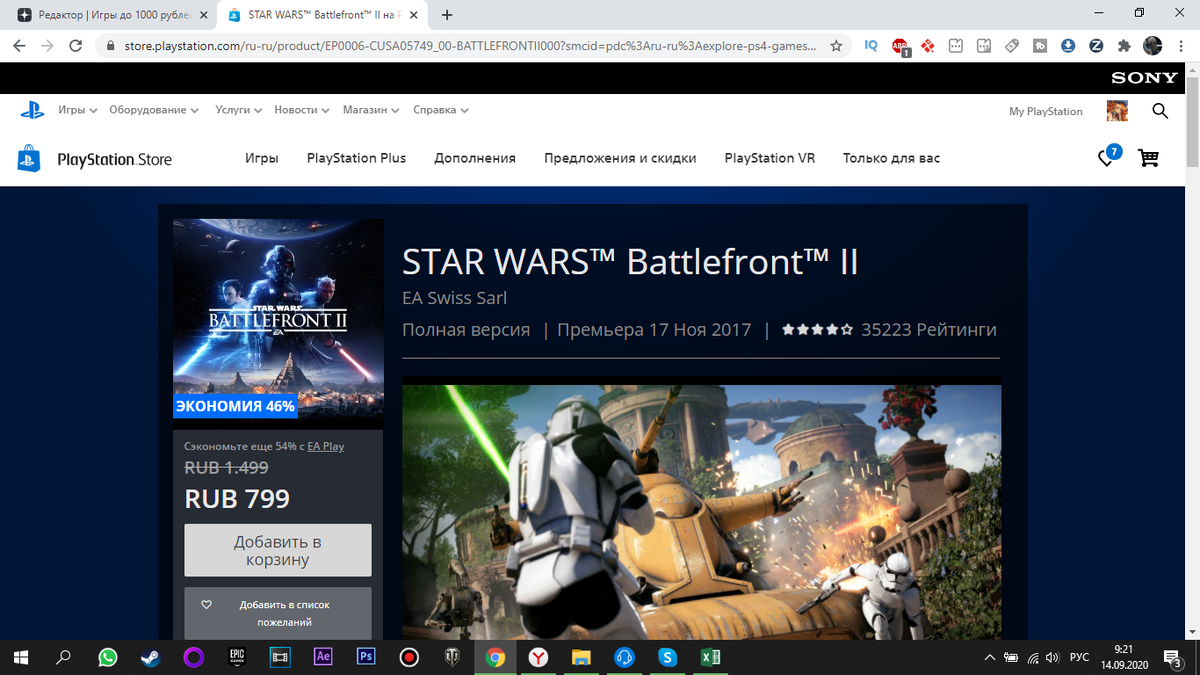Click the blue download extension icon
This screenshot has height=675, width=1200.
1069,45
